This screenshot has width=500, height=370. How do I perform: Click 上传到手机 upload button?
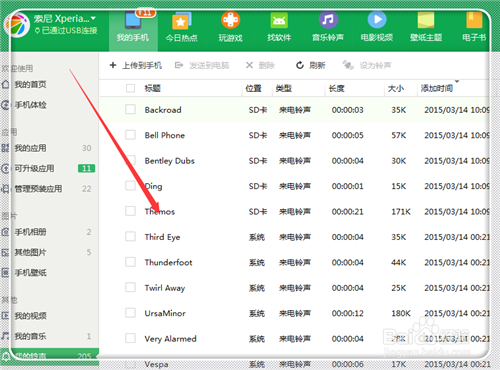pos(136,65)
